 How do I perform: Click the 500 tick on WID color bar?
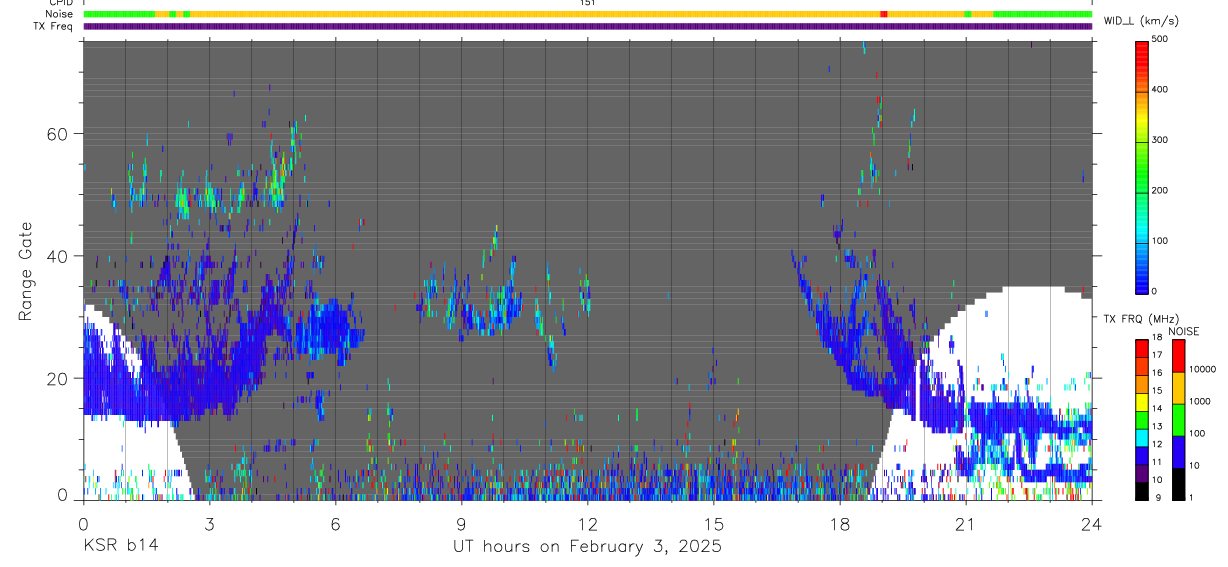1159,39
